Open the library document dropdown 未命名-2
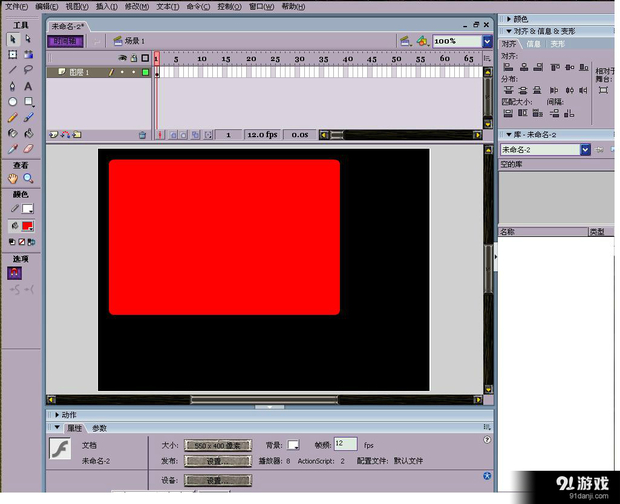The height and width of the screenshot is (504, 620). pos(586,150)
